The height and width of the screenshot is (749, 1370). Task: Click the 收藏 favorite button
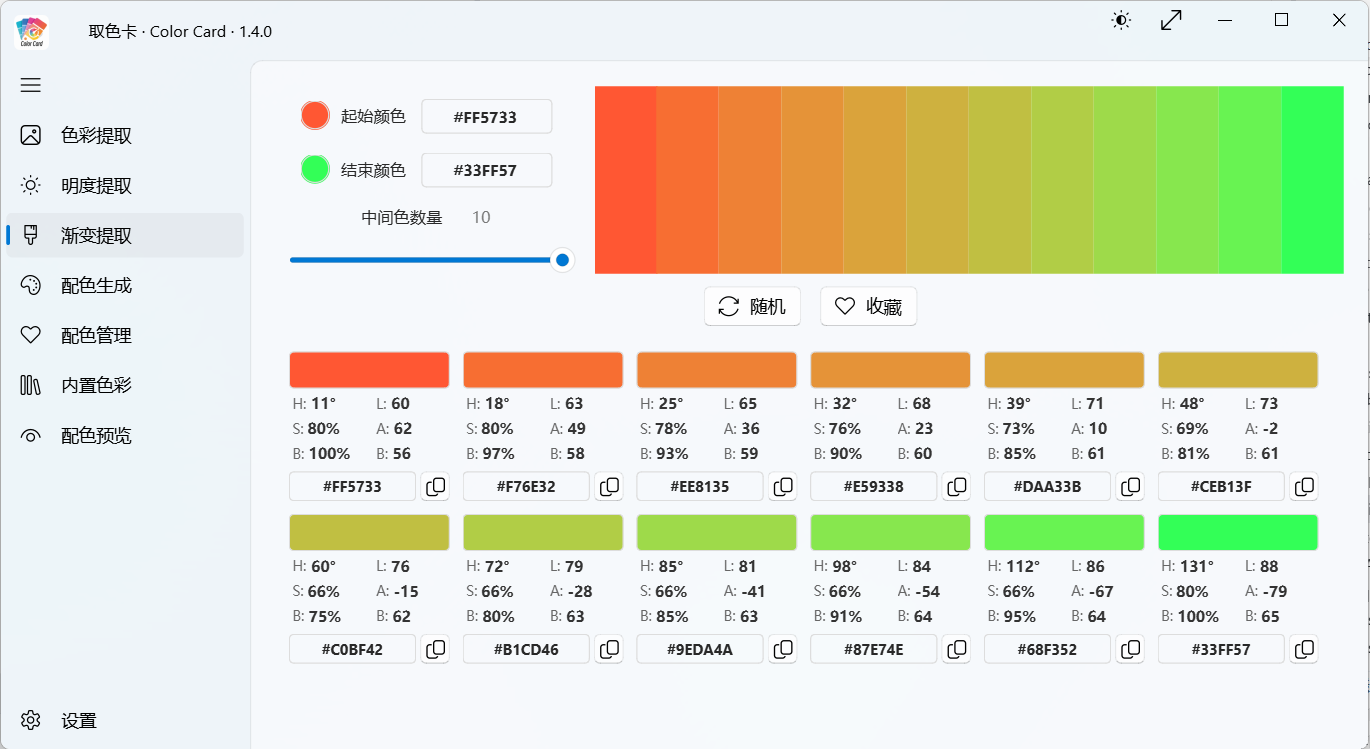(868, 307)
